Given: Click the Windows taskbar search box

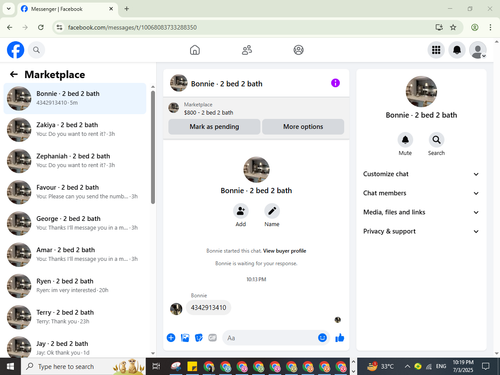Looking at the screenshot, I should [x=83, y=366].
